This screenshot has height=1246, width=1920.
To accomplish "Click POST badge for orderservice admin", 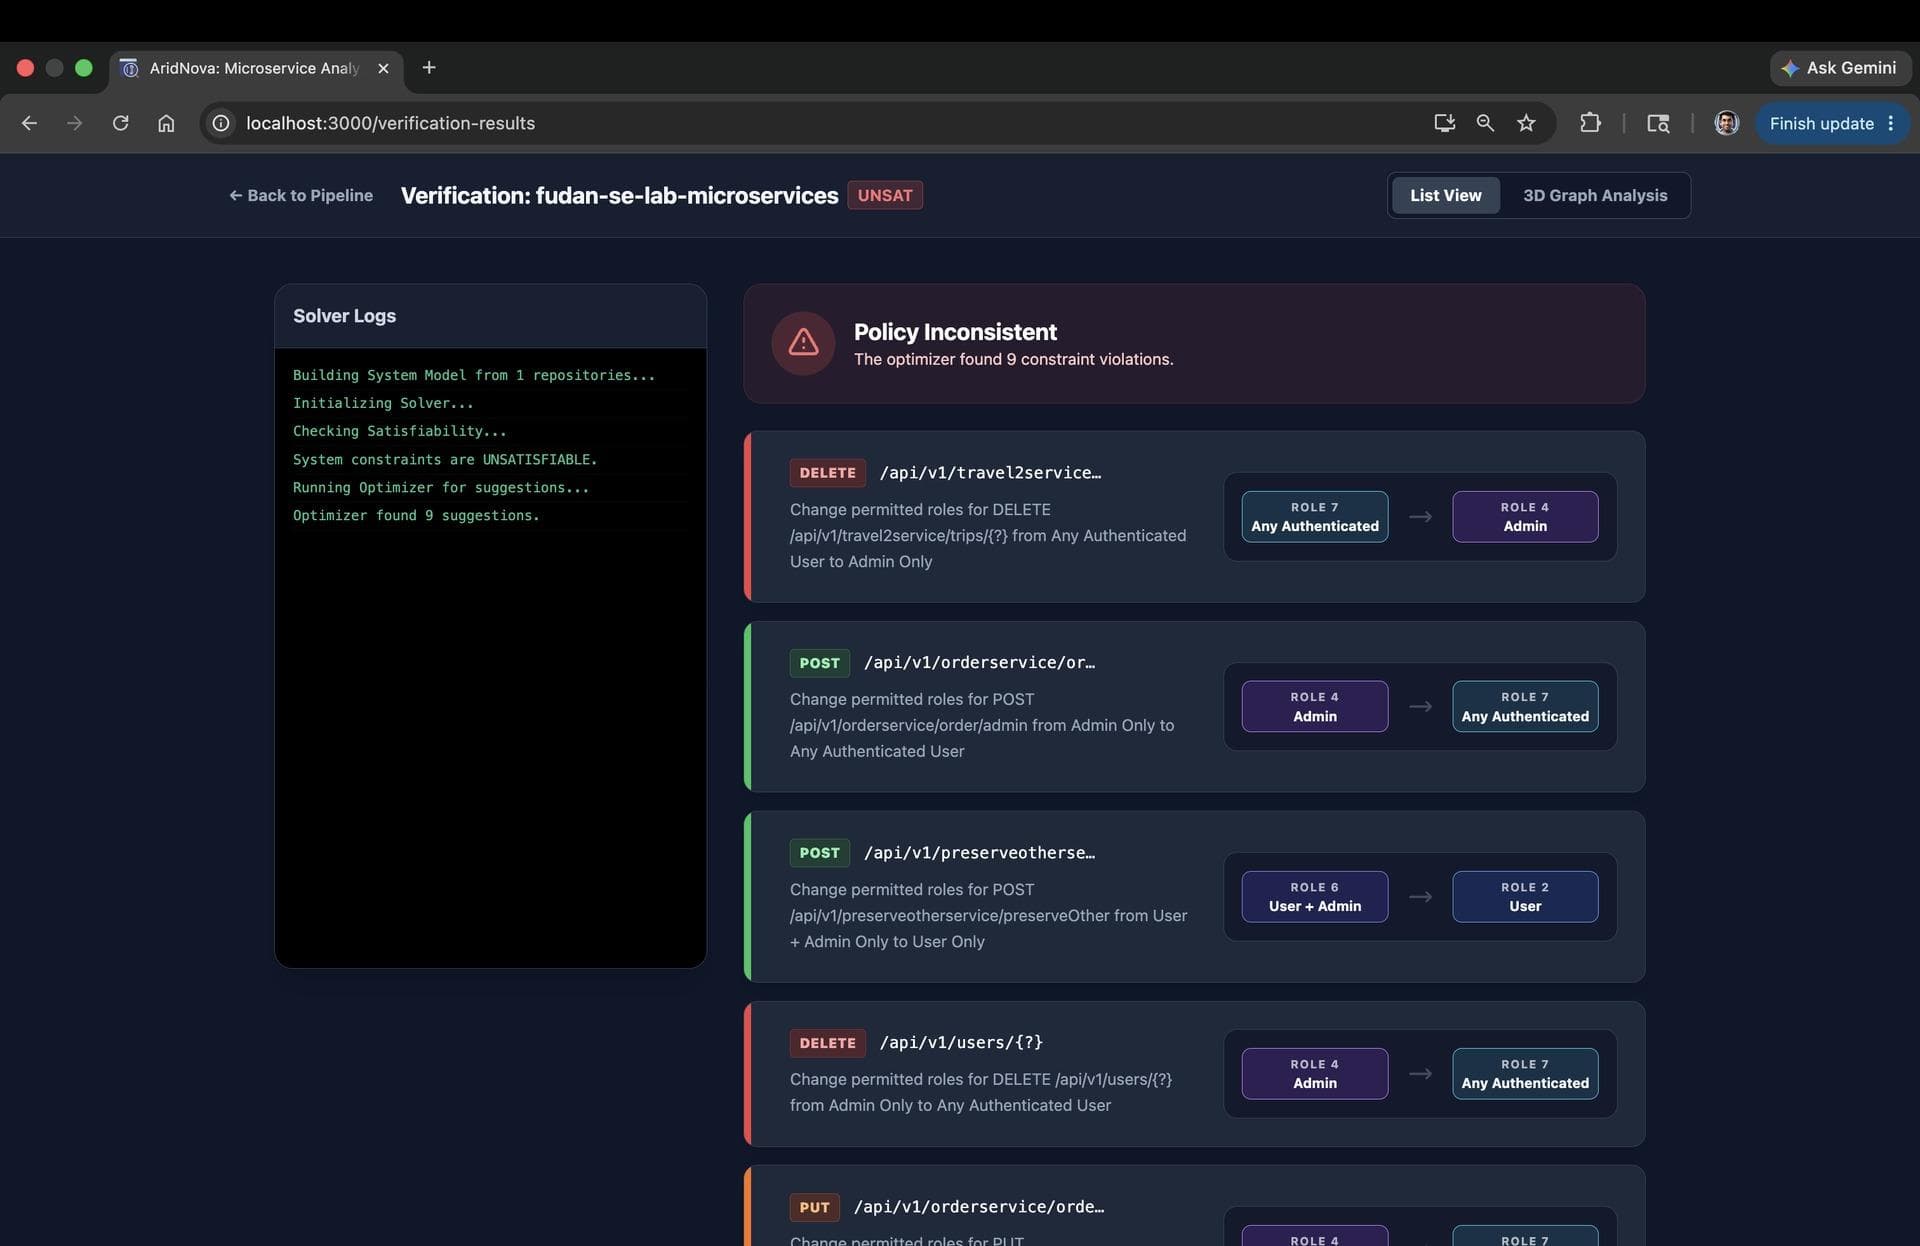I will [819, 663].
